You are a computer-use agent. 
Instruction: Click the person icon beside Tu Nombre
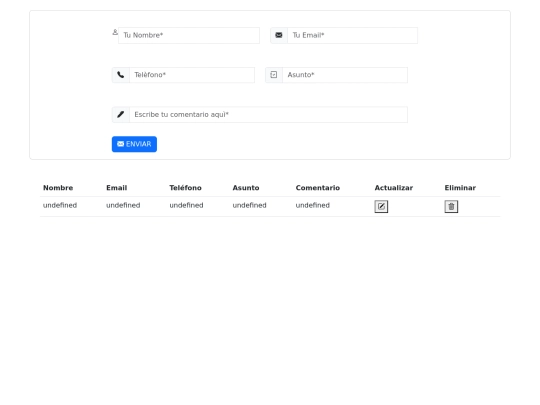(x=115, y=32)
